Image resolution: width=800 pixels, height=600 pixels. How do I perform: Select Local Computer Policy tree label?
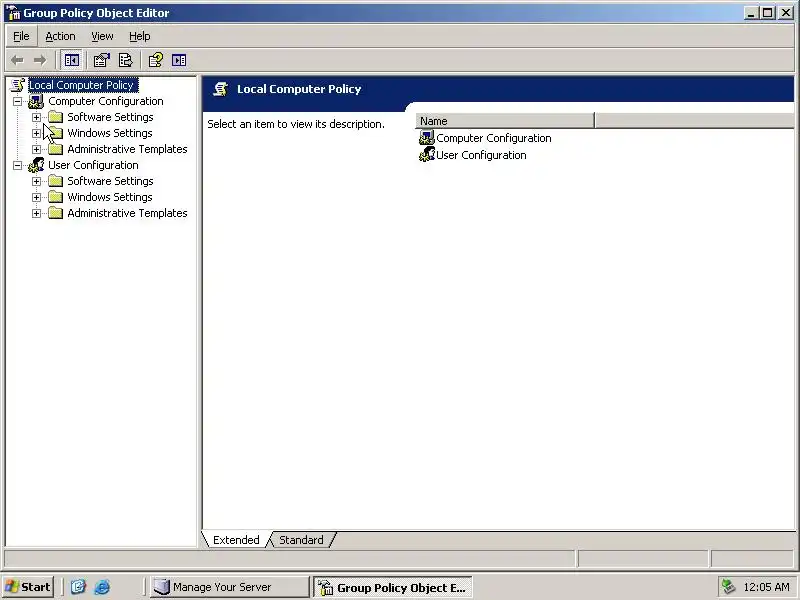tap(83, 85)
